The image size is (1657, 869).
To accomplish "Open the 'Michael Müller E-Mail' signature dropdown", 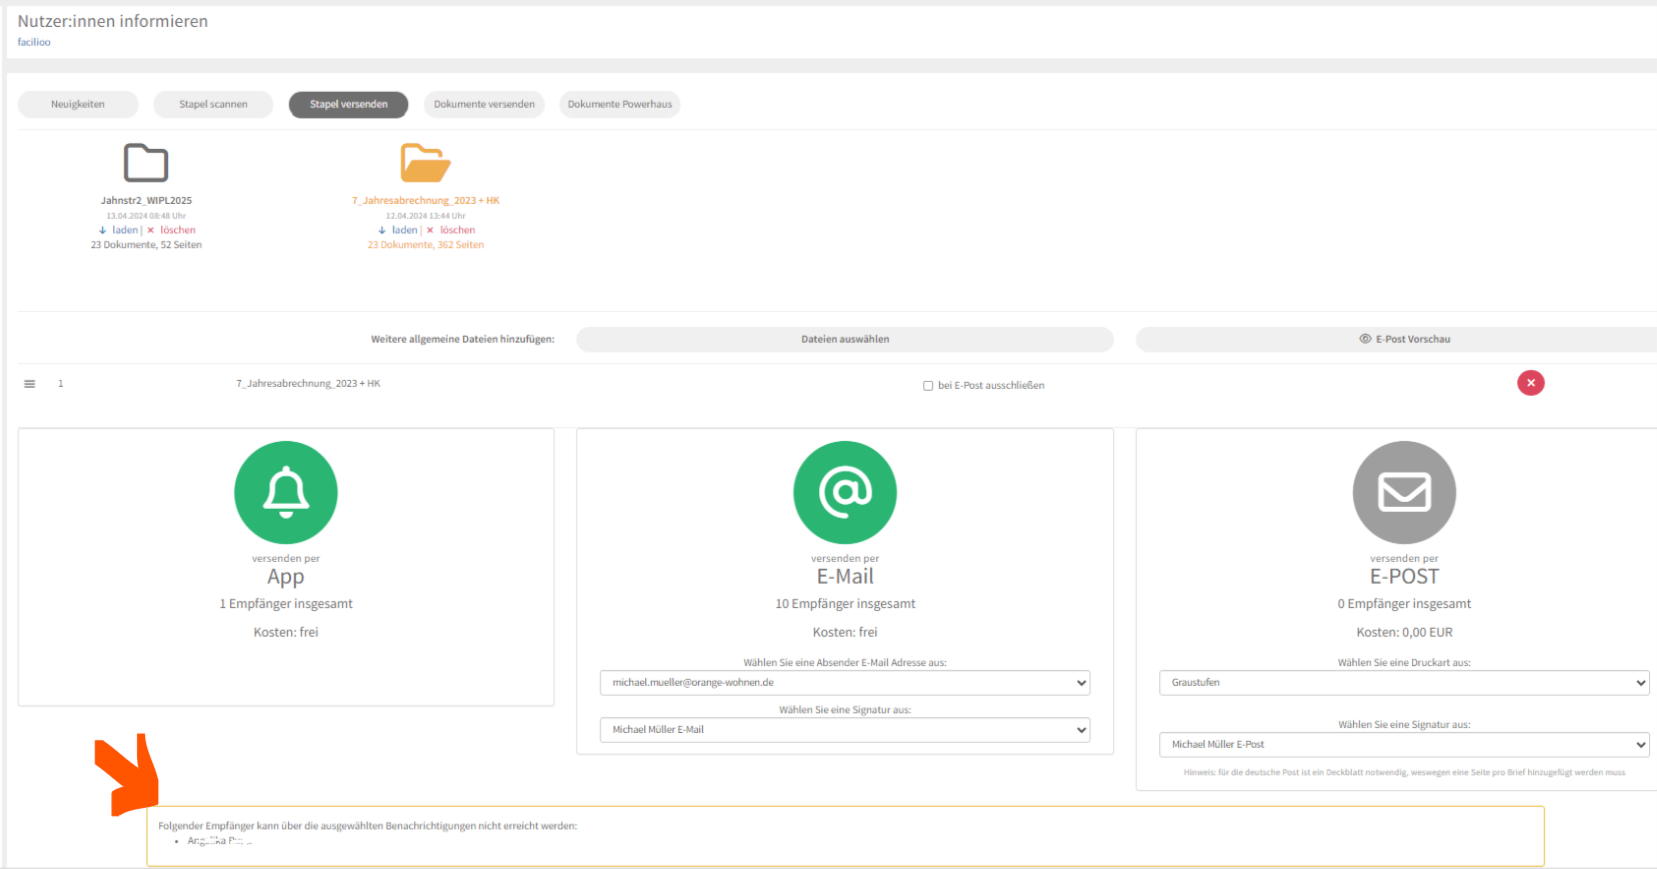I will click(845, 730).
